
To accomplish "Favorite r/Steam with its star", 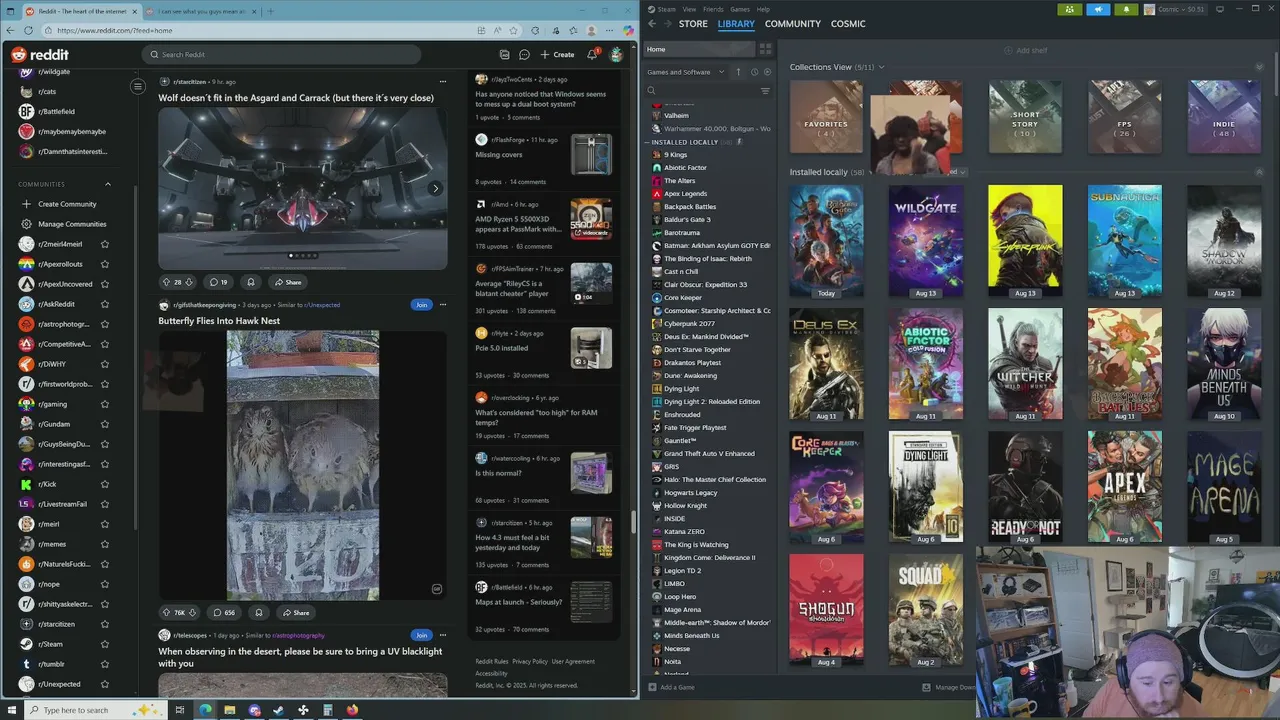I will tap(105, 644).
